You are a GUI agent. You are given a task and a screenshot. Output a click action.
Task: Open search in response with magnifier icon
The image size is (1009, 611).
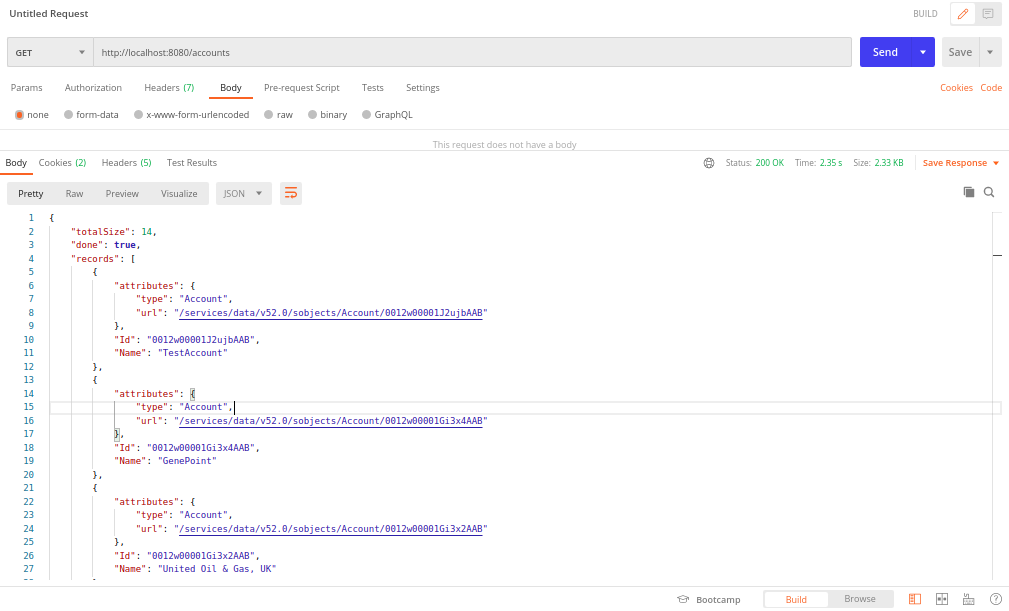(x=989, y=192)
